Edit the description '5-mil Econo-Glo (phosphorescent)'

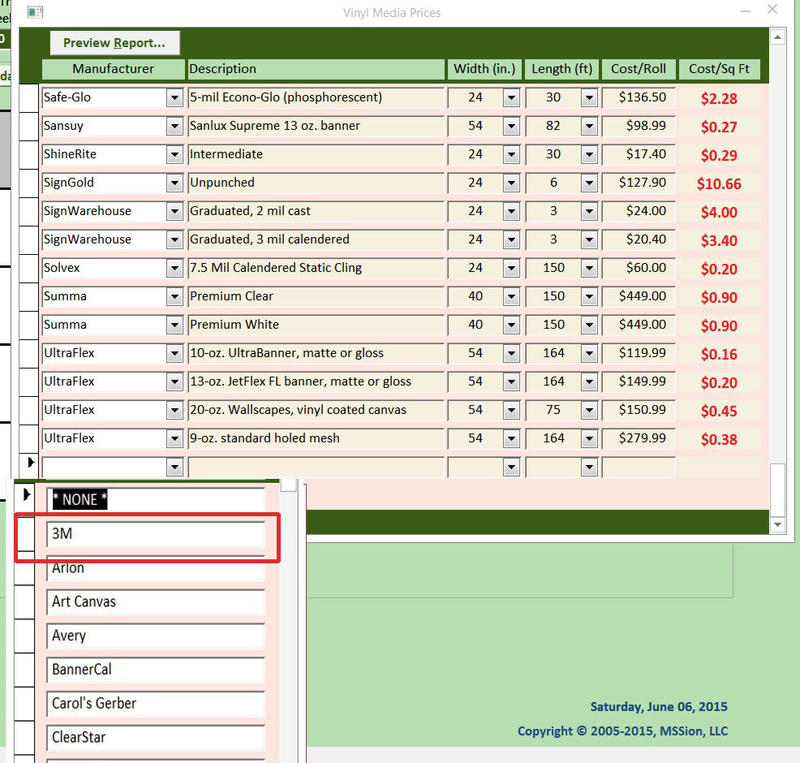tap(316, 97)
